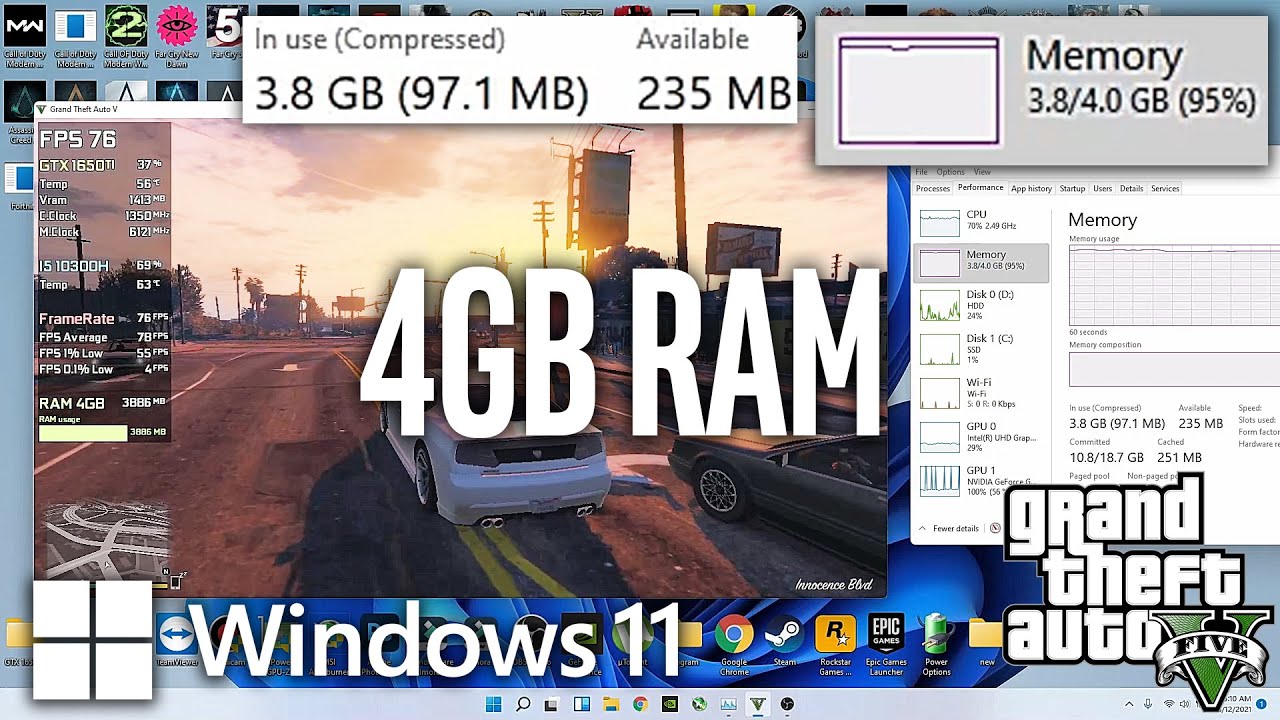The height and width of the screenshot is (720, 1280).
Task: Open Google Chrome desktop shortcut
Action: 734,644
